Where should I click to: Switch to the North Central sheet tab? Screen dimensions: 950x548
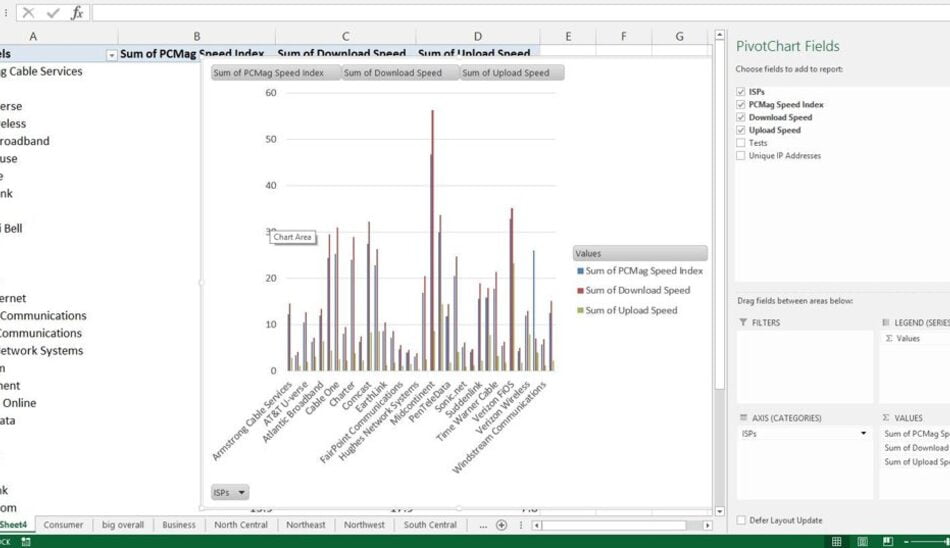241,525
